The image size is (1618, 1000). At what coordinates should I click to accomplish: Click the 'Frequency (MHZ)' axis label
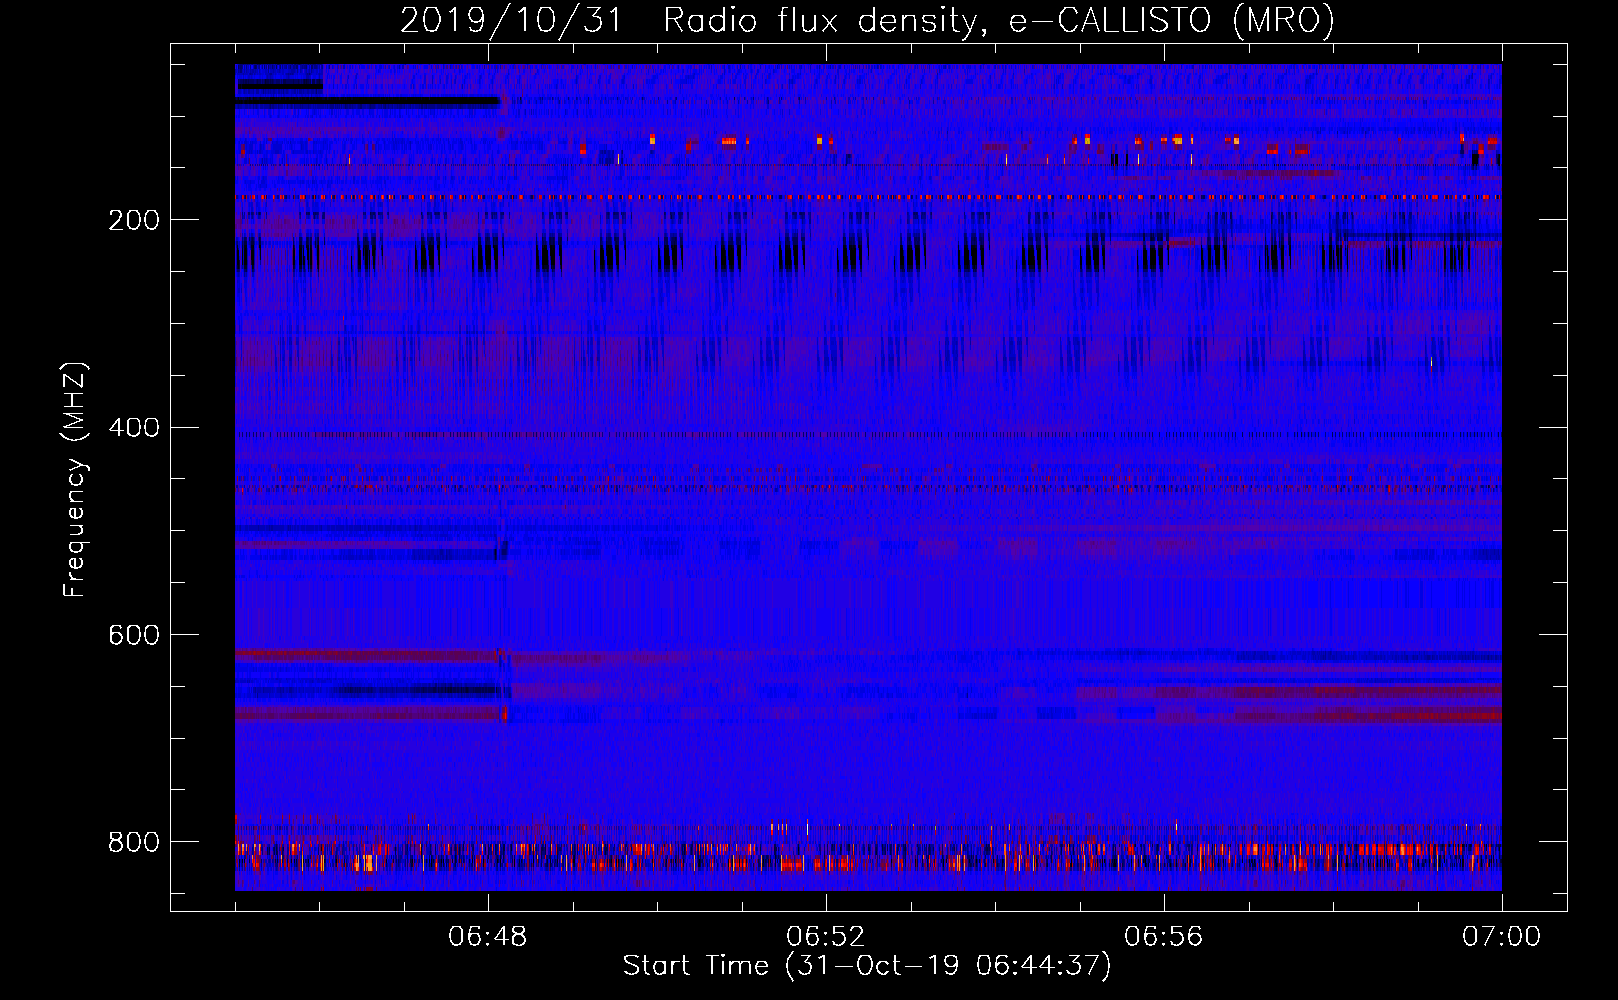point(75,479)
